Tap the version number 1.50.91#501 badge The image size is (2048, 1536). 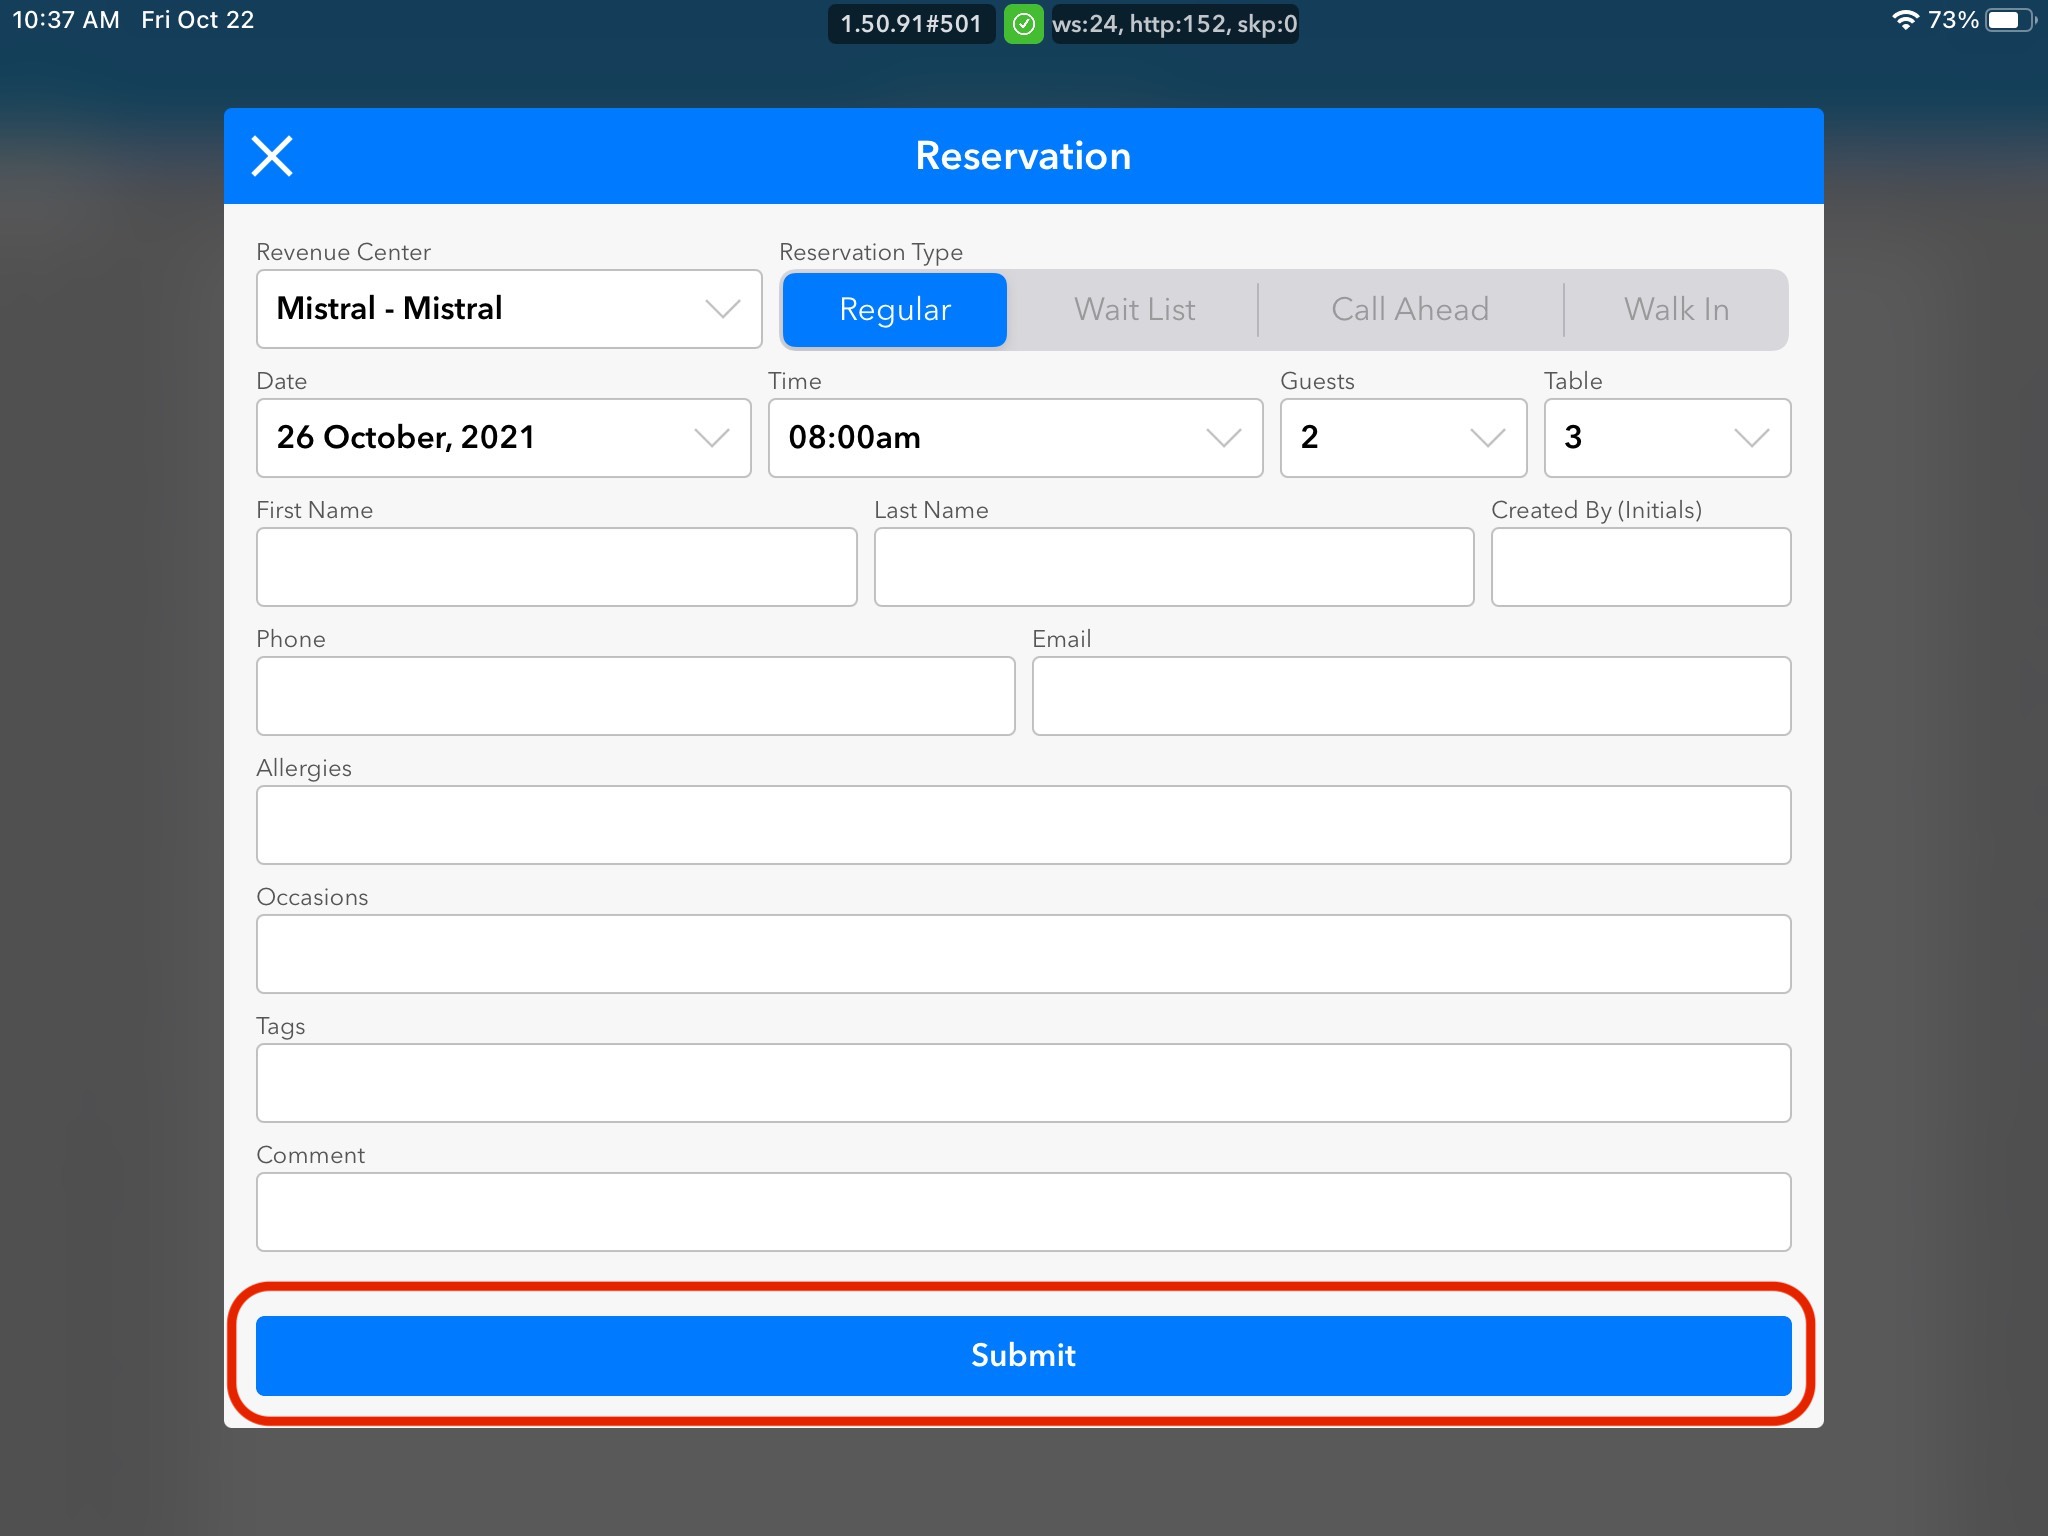[910, 24]
